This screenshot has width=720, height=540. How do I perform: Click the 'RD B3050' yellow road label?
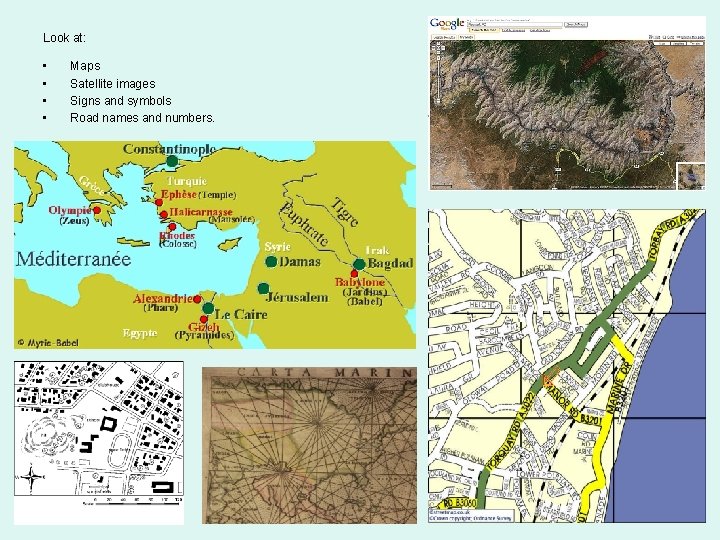pyautogui.click(x=458, y=503)
